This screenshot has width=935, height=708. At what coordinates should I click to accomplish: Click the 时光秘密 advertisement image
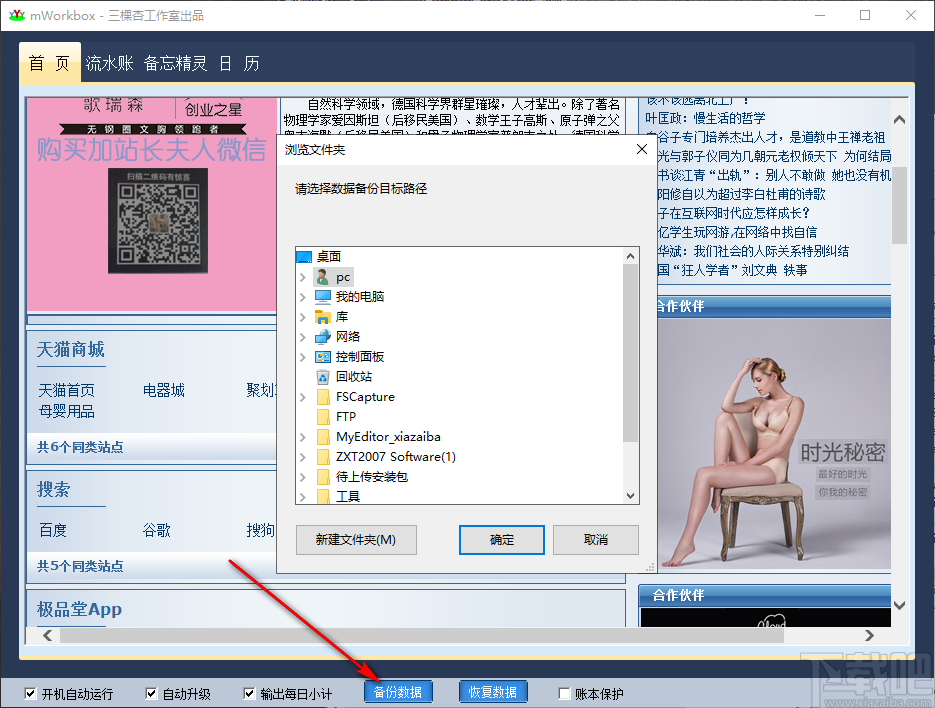pos(774,444)
